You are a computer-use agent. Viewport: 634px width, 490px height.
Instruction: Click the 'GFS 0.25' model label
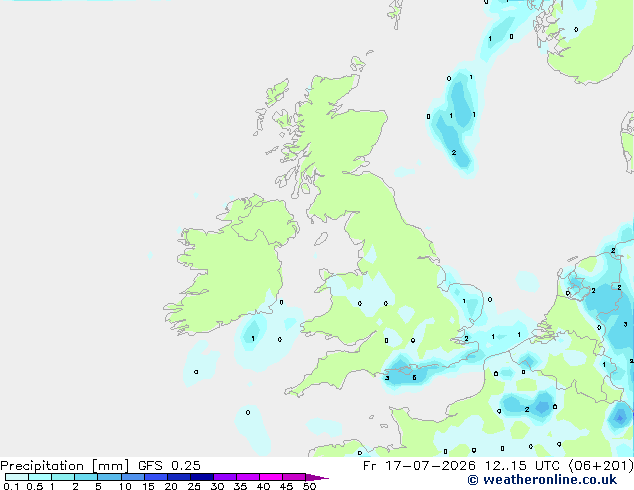[x=169, y=466]
